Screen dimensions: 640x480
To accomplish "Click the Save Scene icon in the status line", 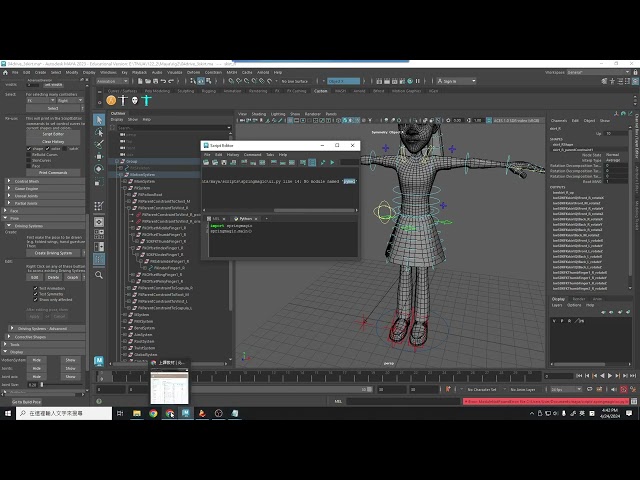I will point(156,81).
